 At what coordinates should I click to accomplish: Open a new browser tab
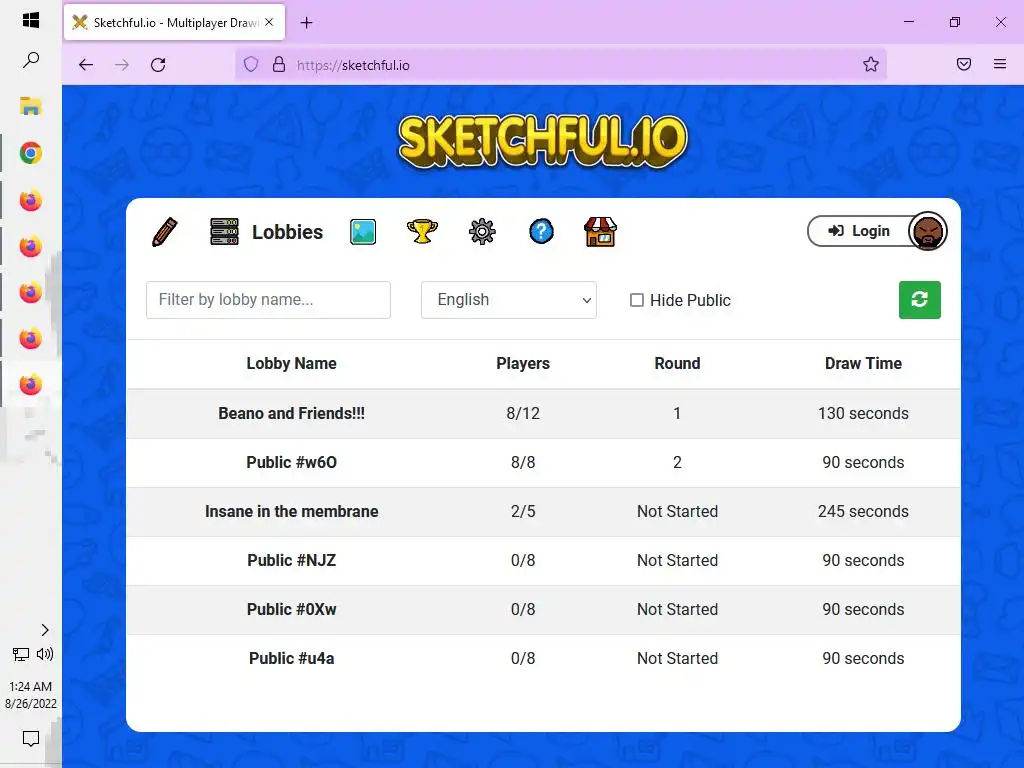(306, 23)
